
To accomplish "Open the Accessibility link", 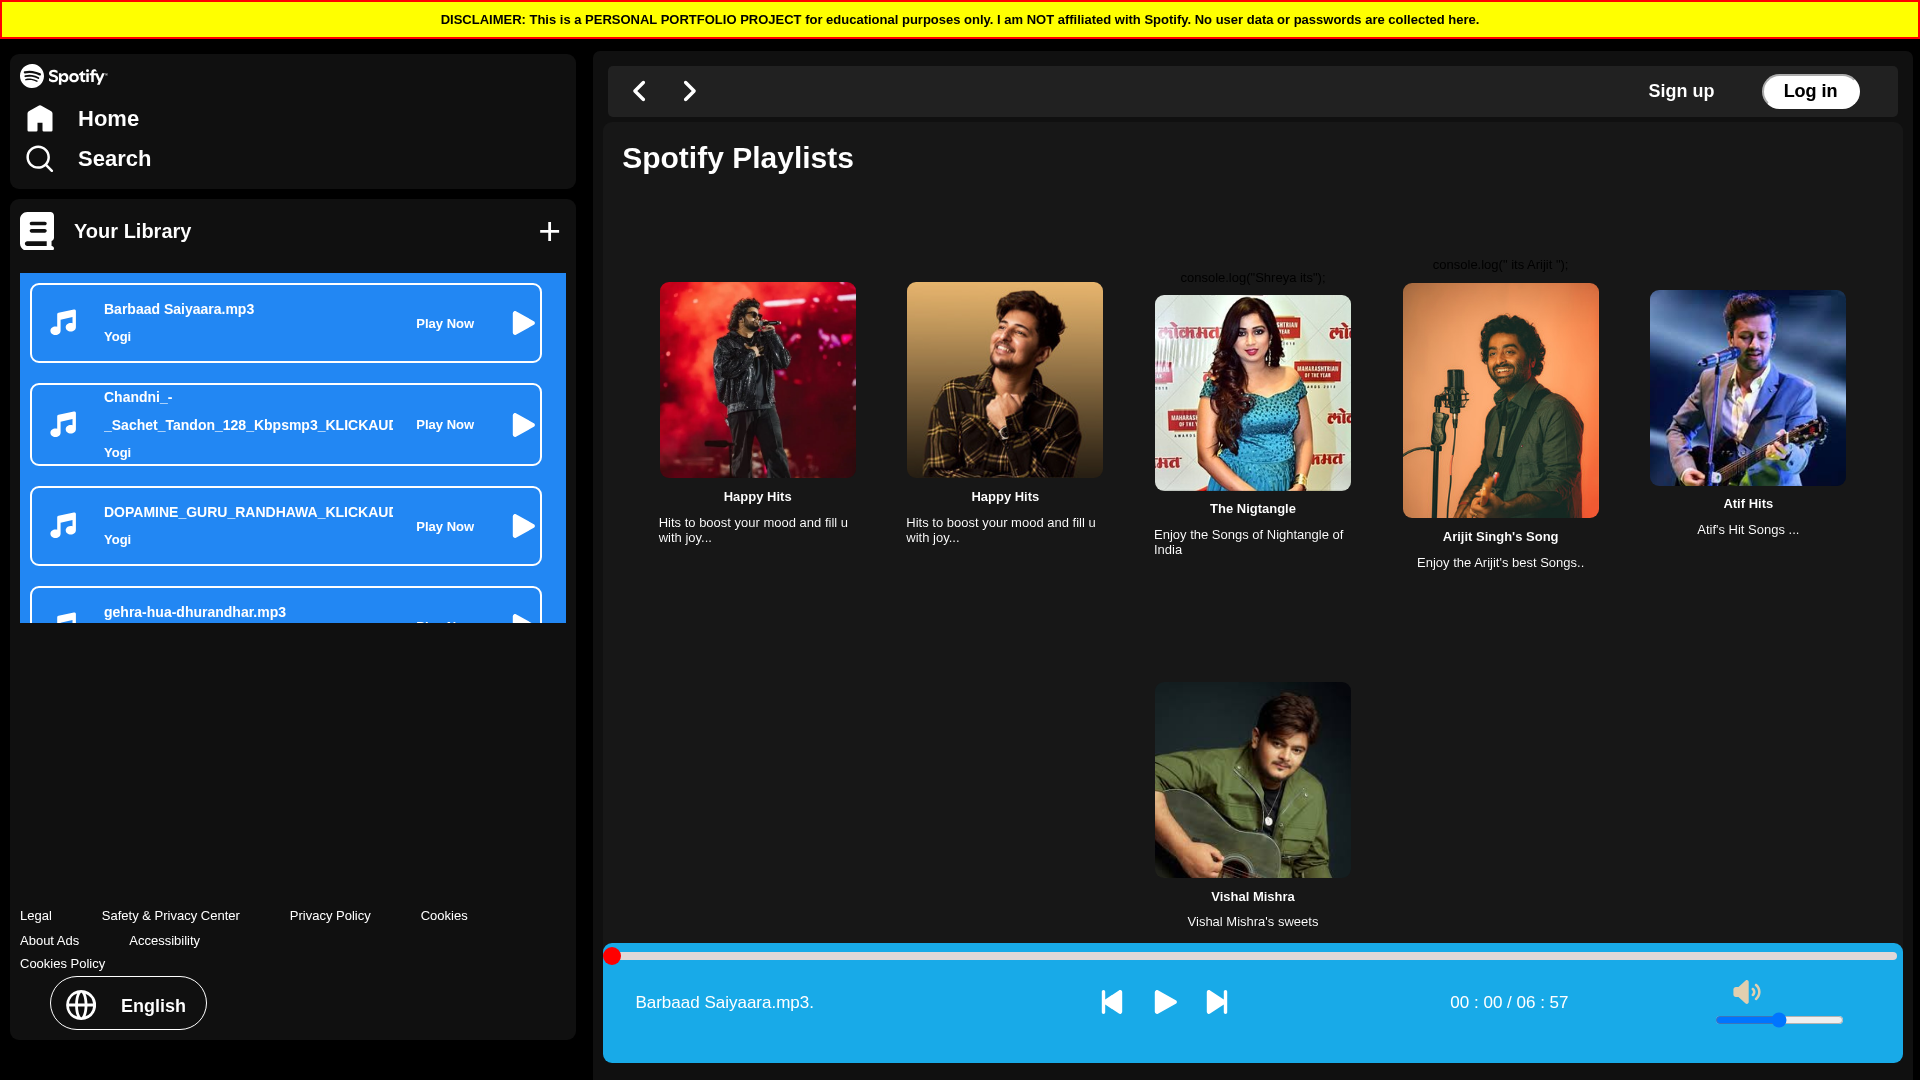I will coord(164,941).
